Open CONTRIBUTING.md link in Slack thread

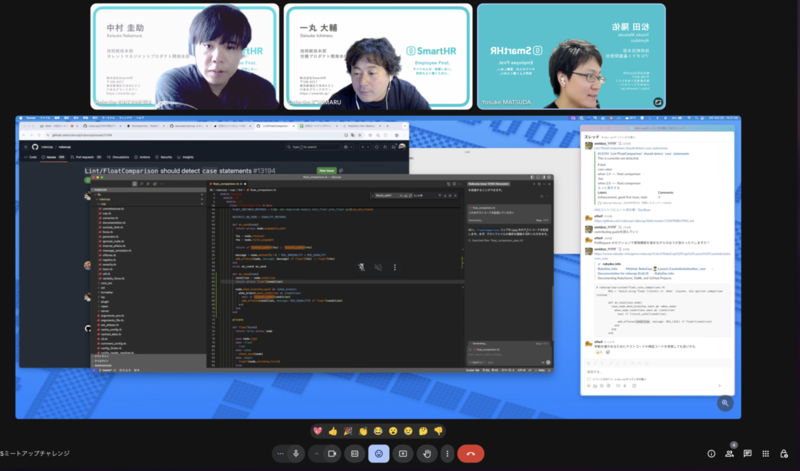coord(644,220)
